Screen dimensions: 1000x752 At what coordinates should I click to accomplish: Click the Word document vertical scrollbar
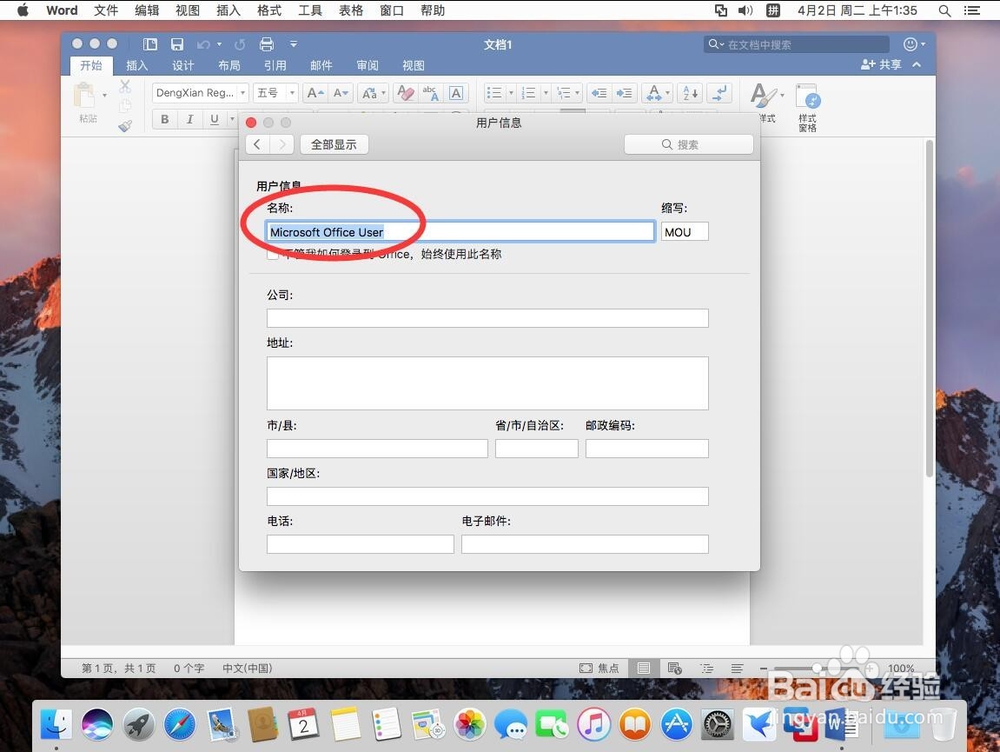pos(929,307)
